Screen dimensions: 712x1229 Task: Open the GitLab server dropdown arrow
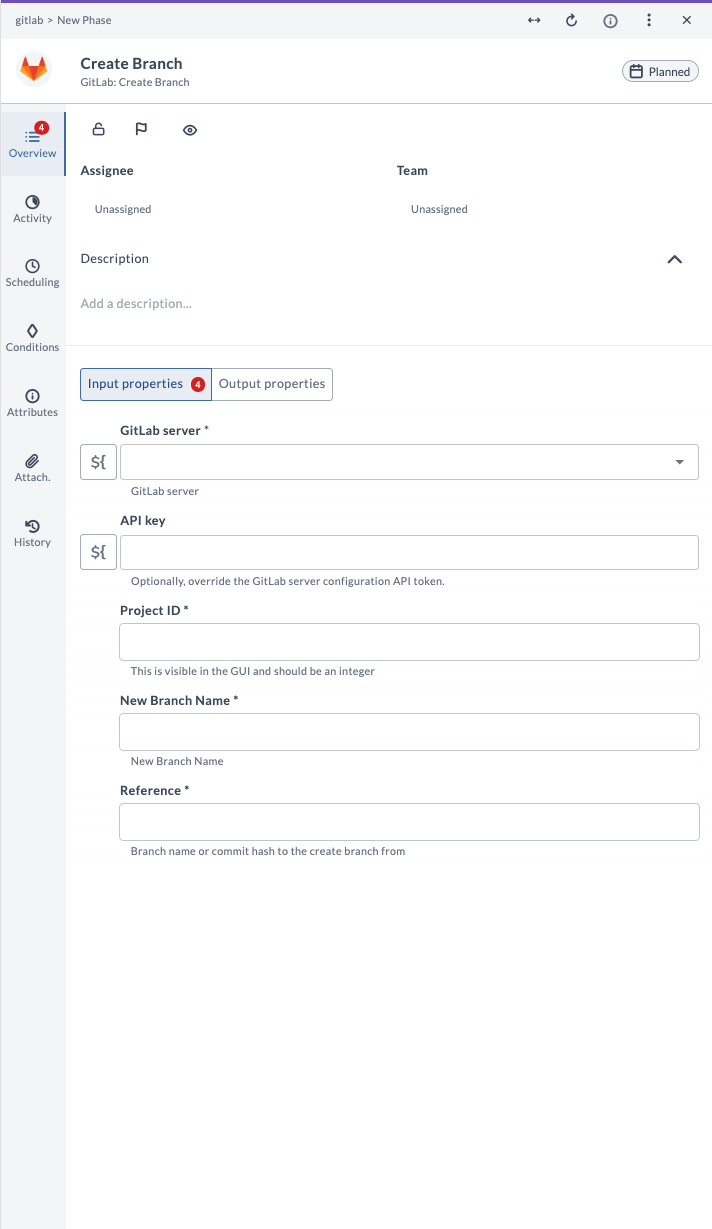pos(680,462)
